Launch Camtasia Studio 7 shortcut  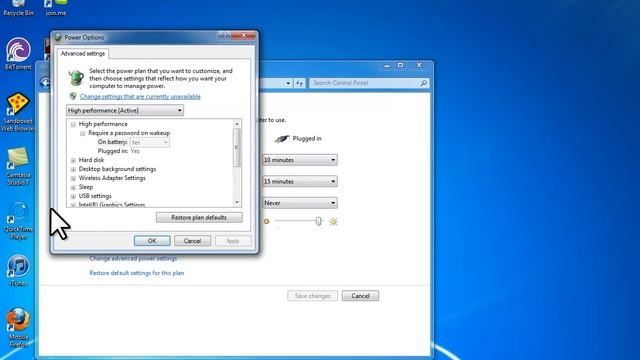click(x=18, y=167)
